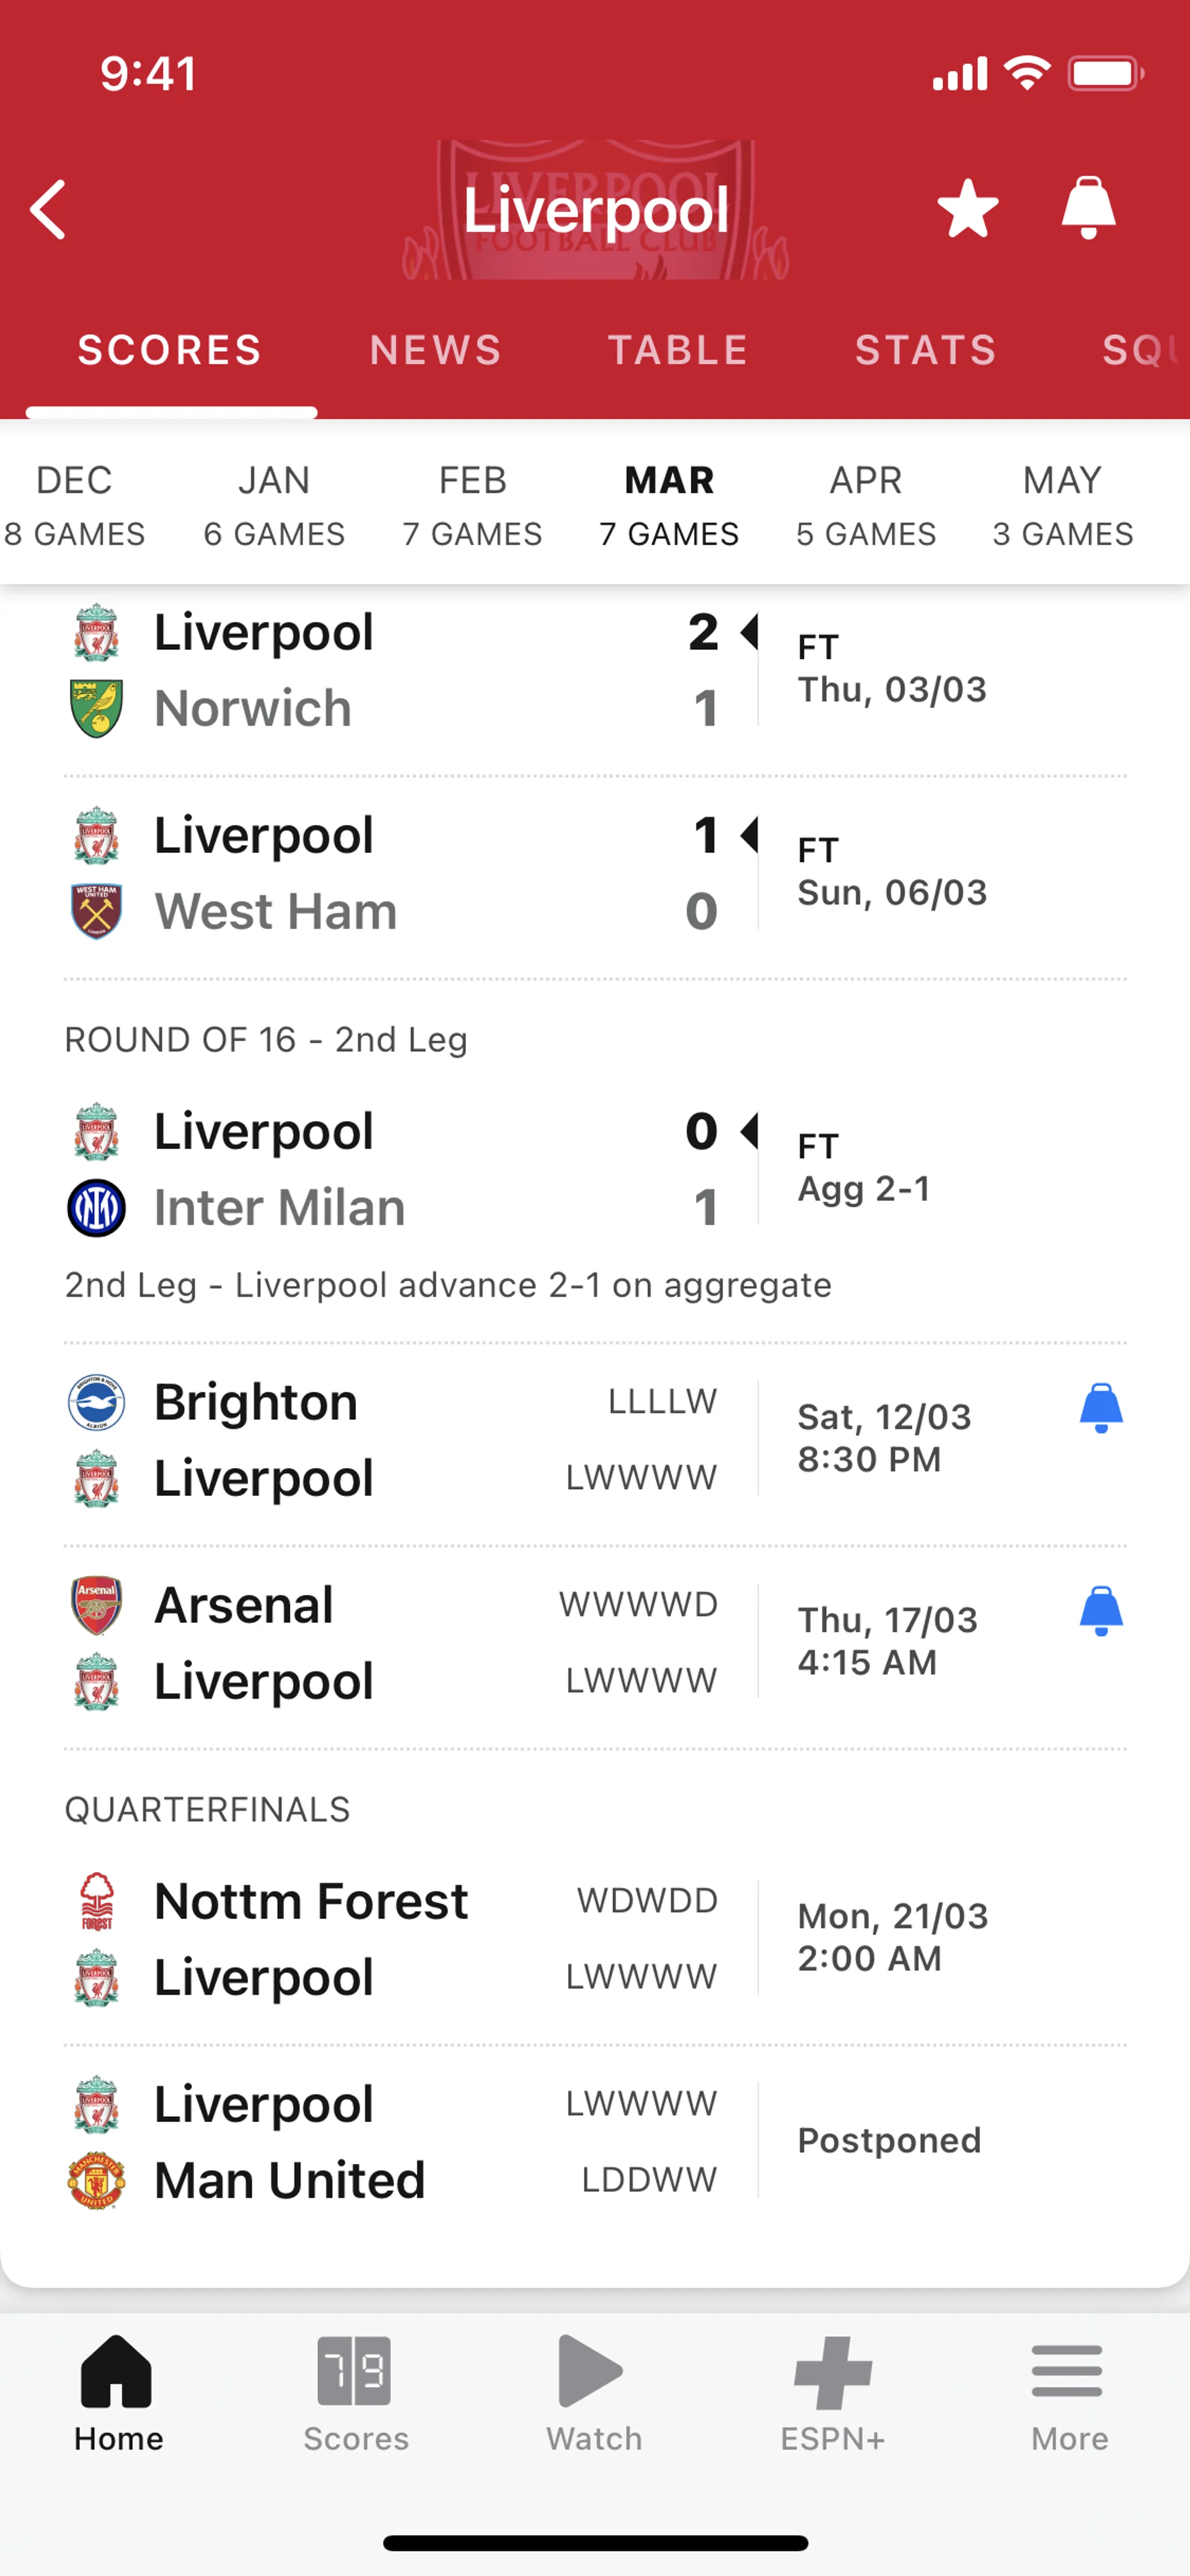Image resolution: width=1190 pixels, height=2576 pixels.
Task: Go to the Home tab in bottom bar
Action: point(118,2394)
